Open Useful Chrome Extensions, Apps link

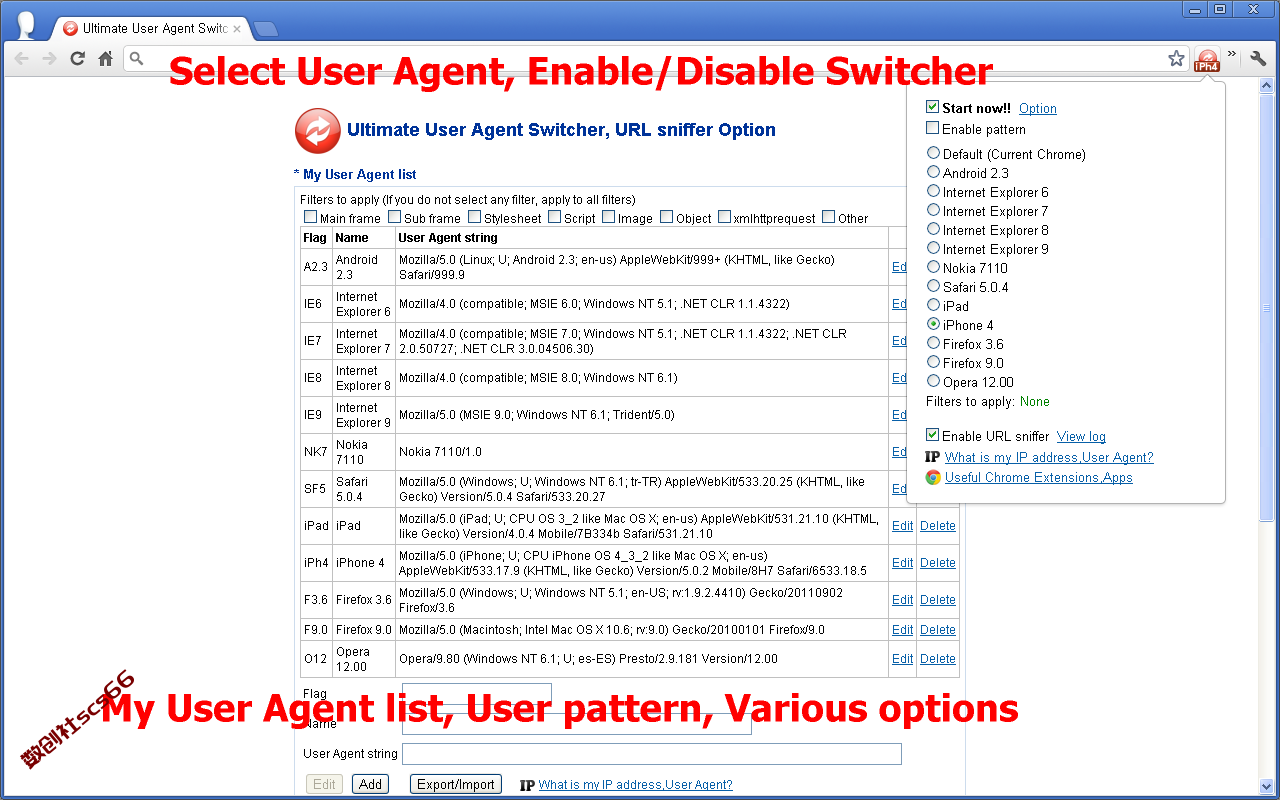(1039, 478)
